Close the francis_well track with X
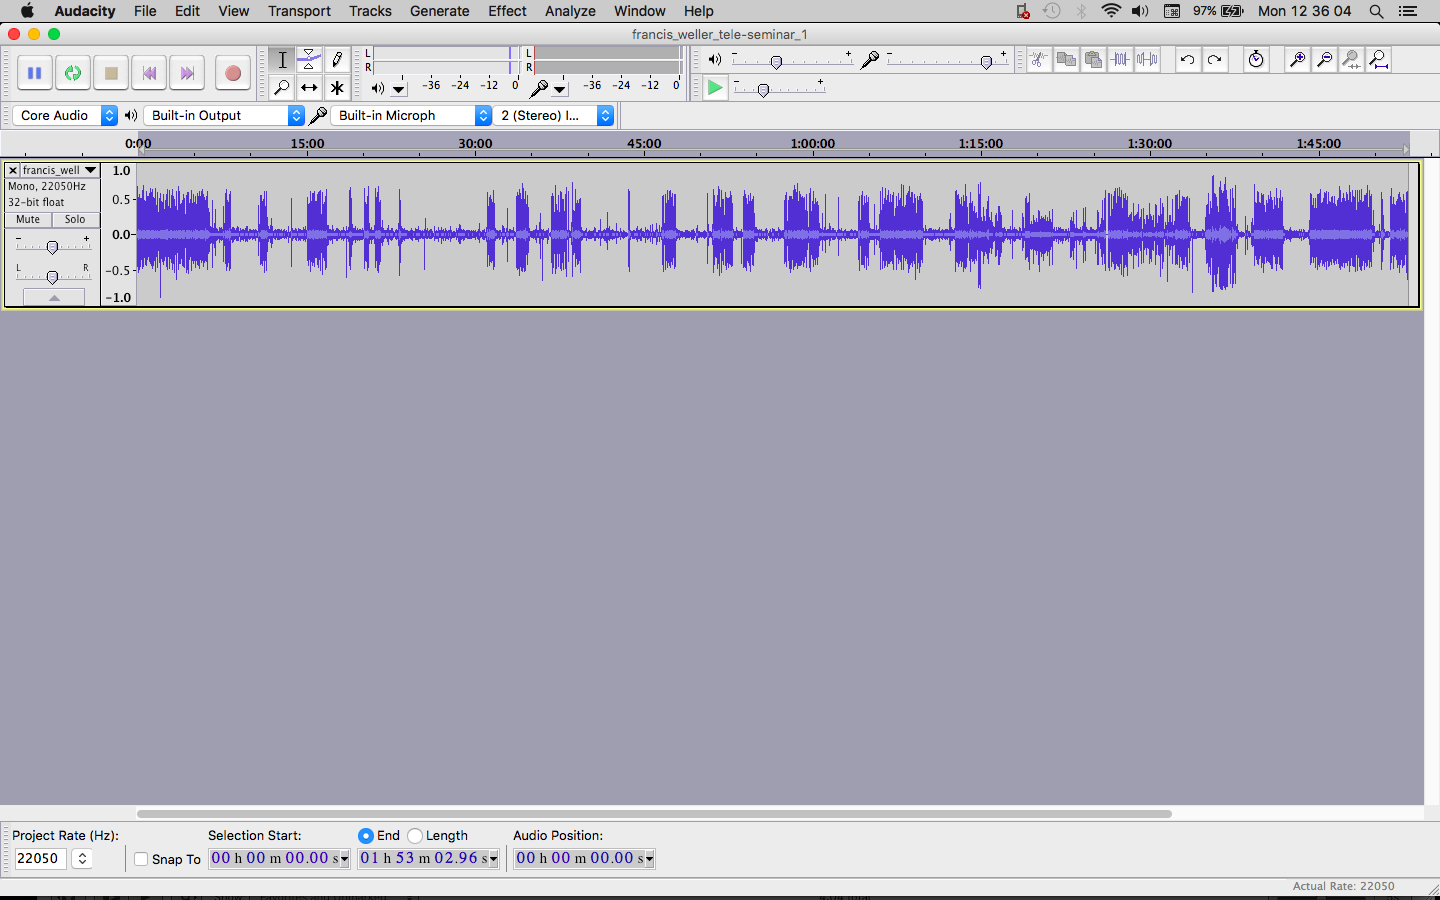1440x900 pixels. [13, 171]
